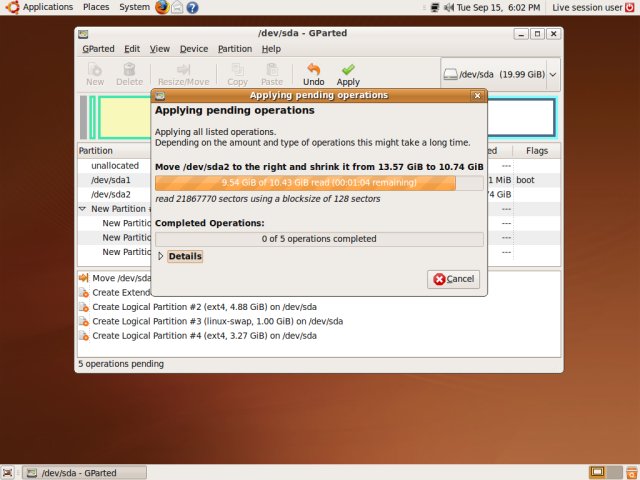Collapse the New Partition tree row
Image resolution: width=640 pixels, height=480 pixels.
(82, 209)
